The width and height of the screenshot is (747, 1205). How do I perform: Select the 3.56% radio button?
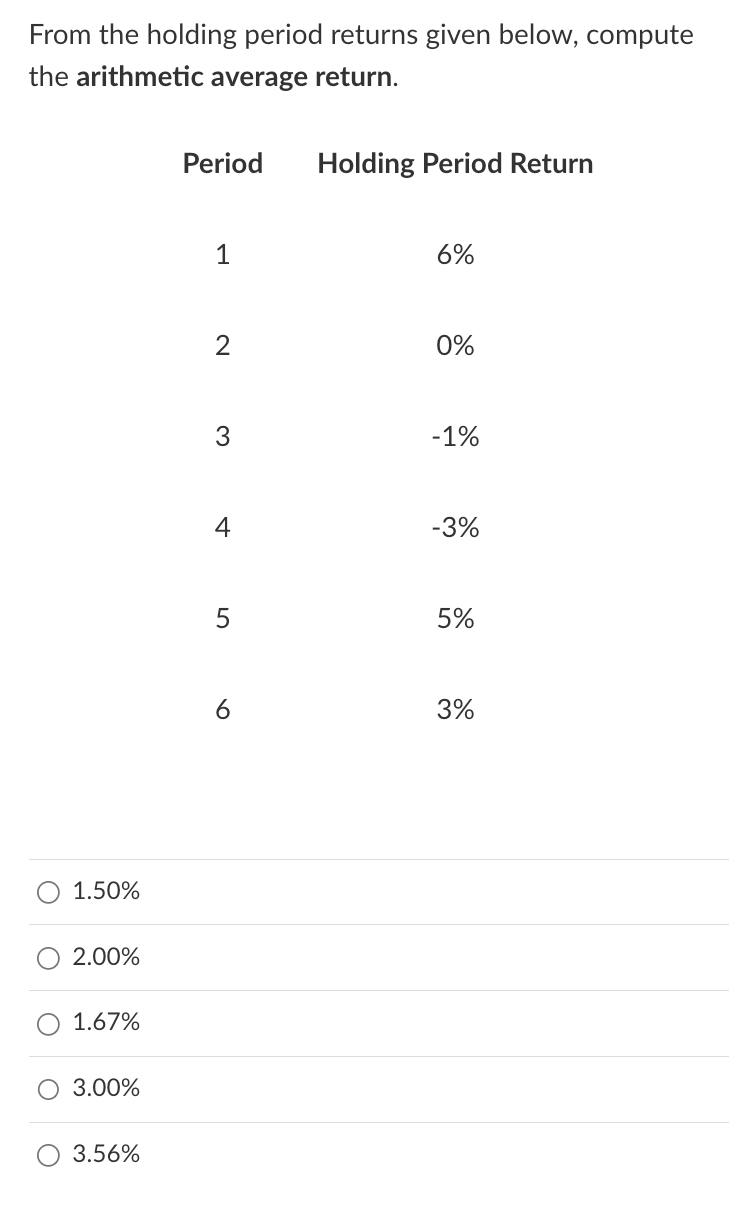(48, 1155)
